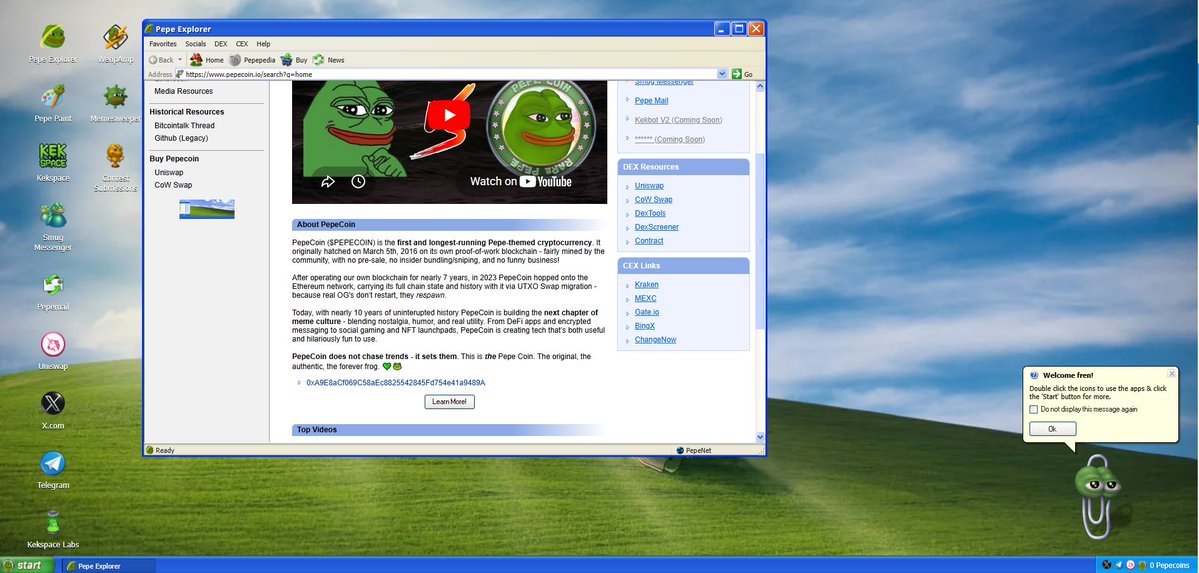Click the X icon in system tray
The image size is (1199, 573).
pos(1106,565)
